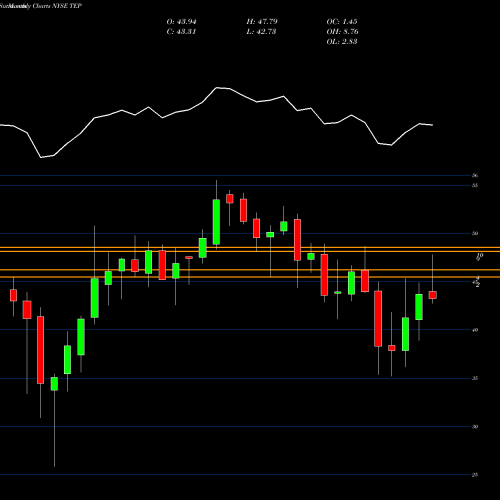Click the 56 price axis label
Screen dimensions: 500x500
pos(475,175)
